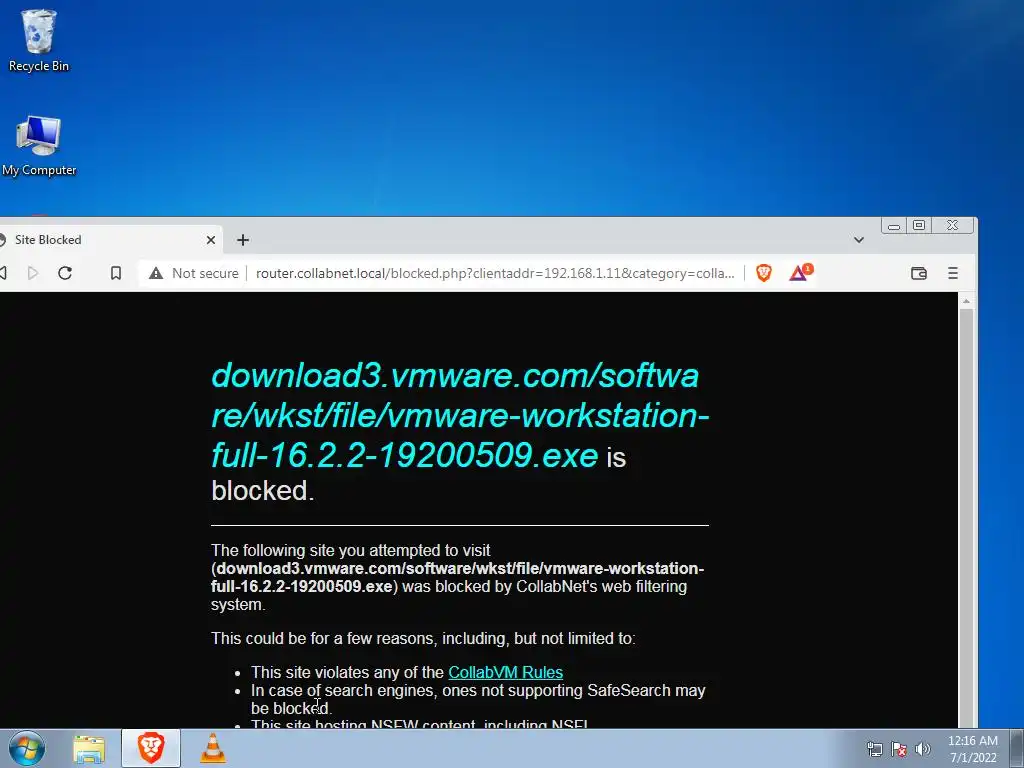Open the Recycle Bin desktop icon
Viewport: 1024px width, 768px height.
tap(39, 40)
